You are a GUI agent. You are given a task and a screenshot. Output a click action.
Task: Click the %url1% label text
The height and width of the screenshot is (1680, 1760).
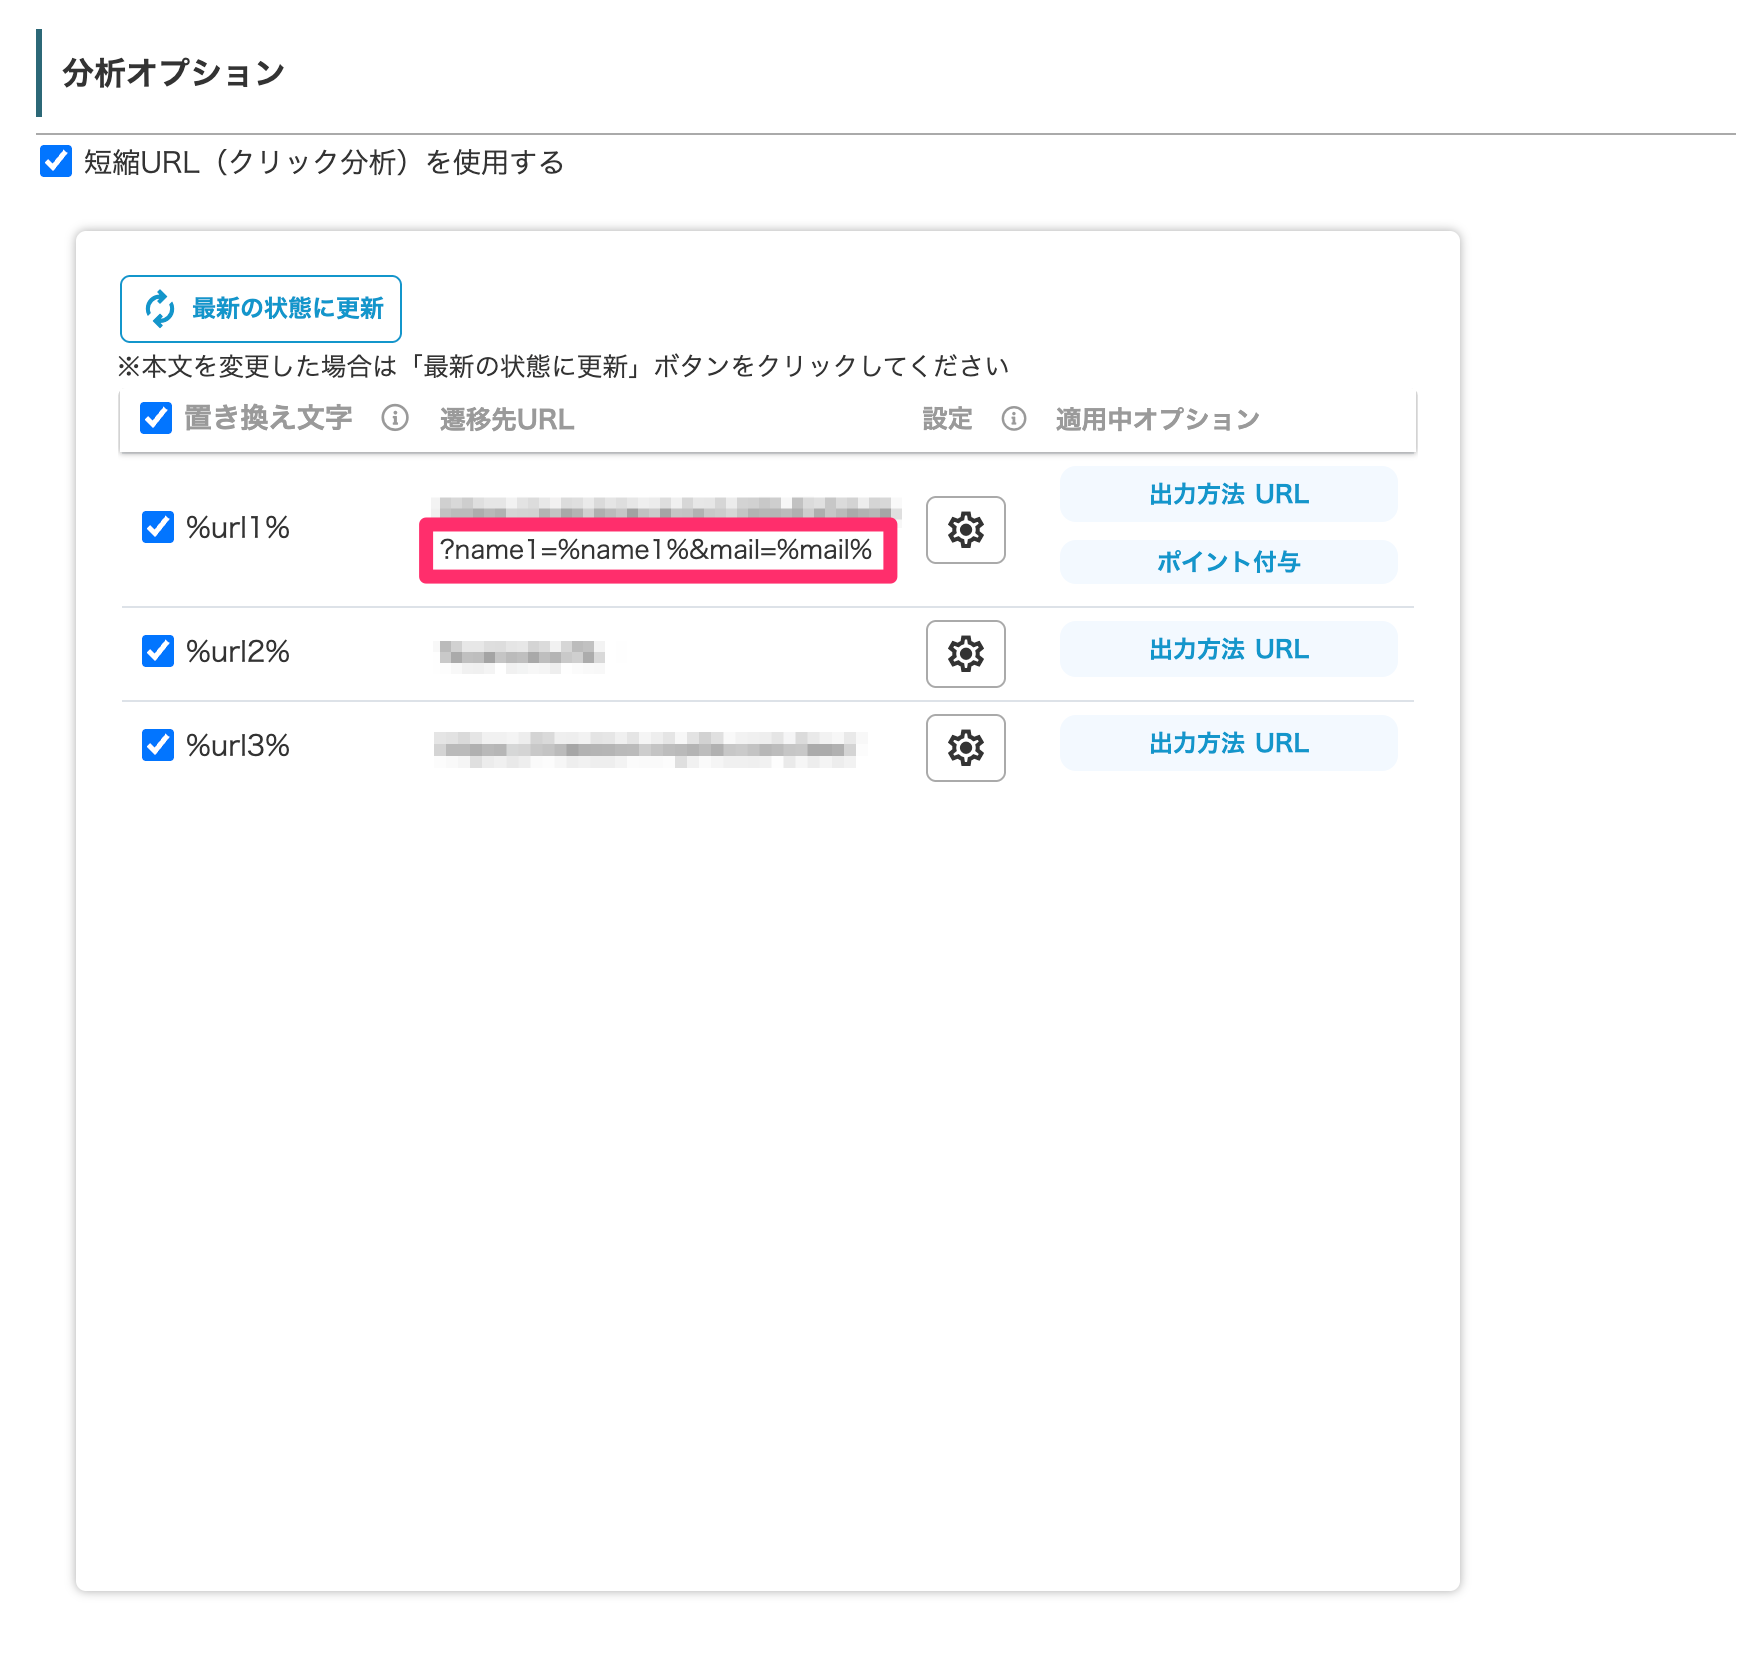pyautogui.click(x=238, y=527)
